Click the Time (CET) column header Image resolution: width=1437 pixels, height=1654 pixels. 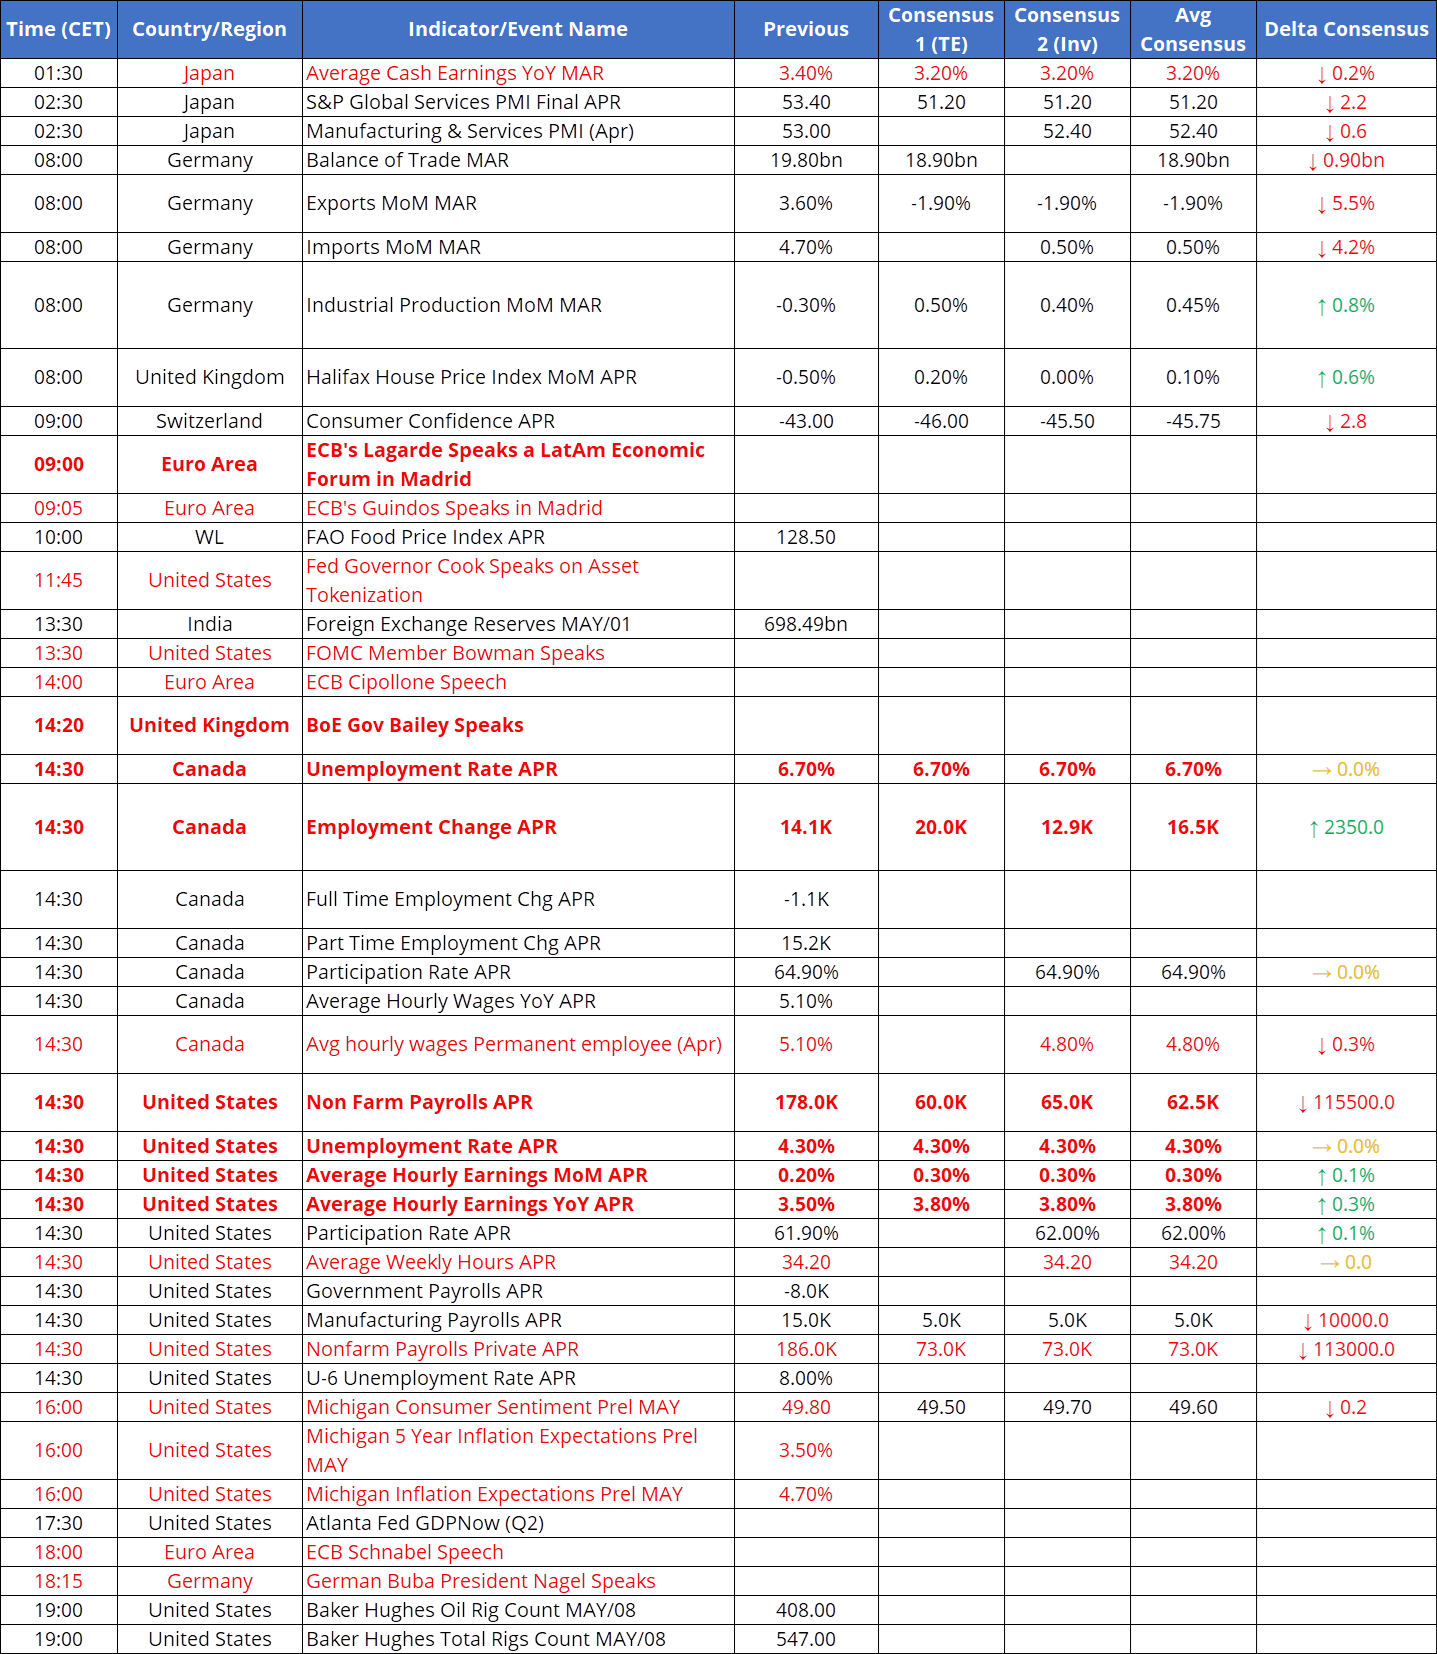point(59,29)
